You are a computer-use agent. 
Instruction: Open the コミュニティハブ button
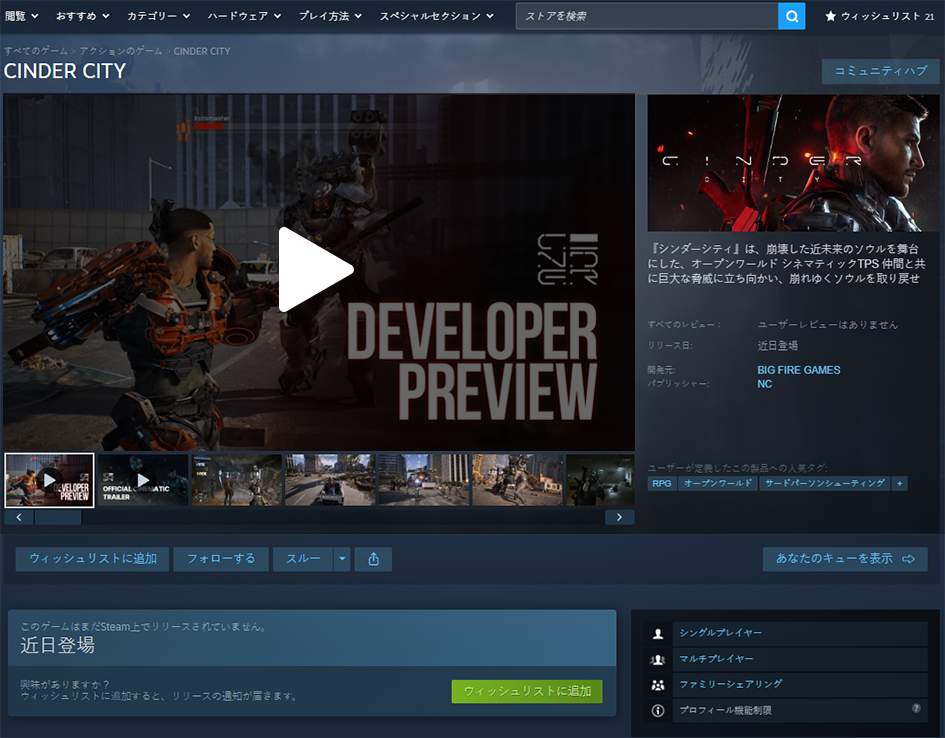[x=881, y=71]
